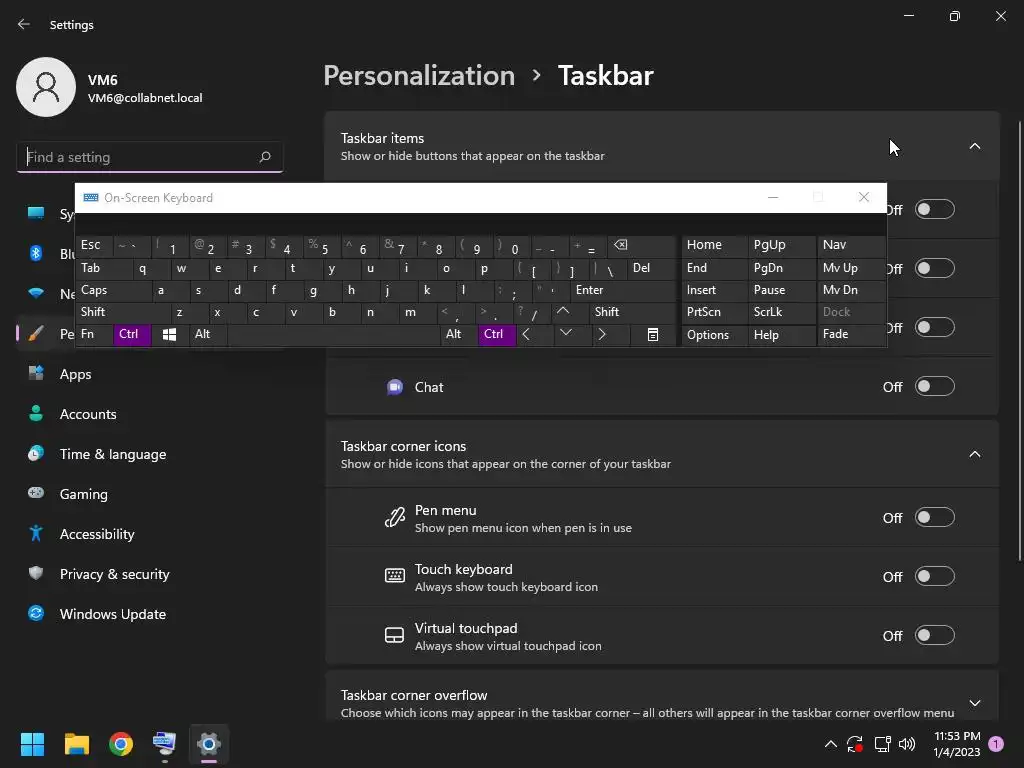The width and height of the screenshot is (1024, 768).
Task: Click the On-Screen Keyboard title icon
Action: point(91,198)
